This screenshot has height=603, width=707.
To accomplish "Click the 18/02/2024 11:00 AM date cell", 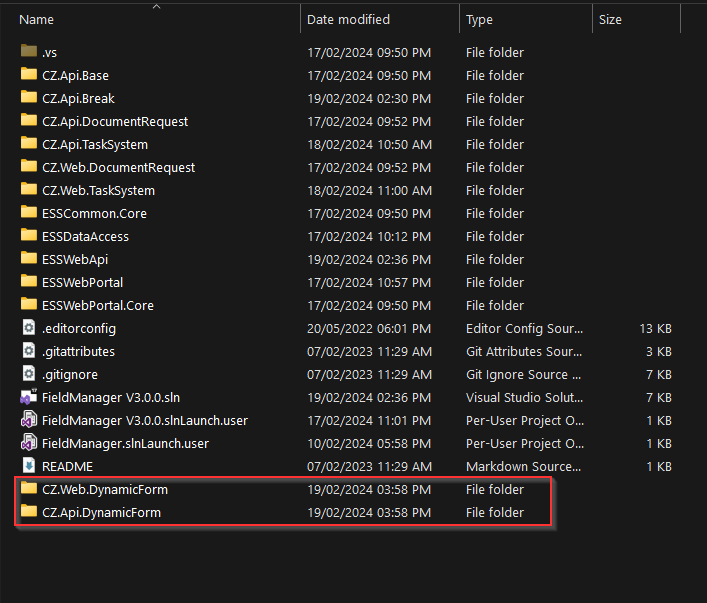I will 369,190.
